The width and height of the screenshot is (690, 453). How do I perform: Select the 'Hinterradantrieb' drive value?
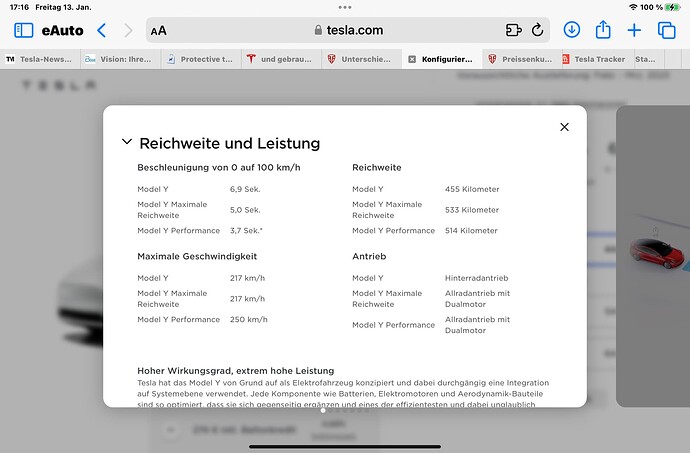coord(477,278)
